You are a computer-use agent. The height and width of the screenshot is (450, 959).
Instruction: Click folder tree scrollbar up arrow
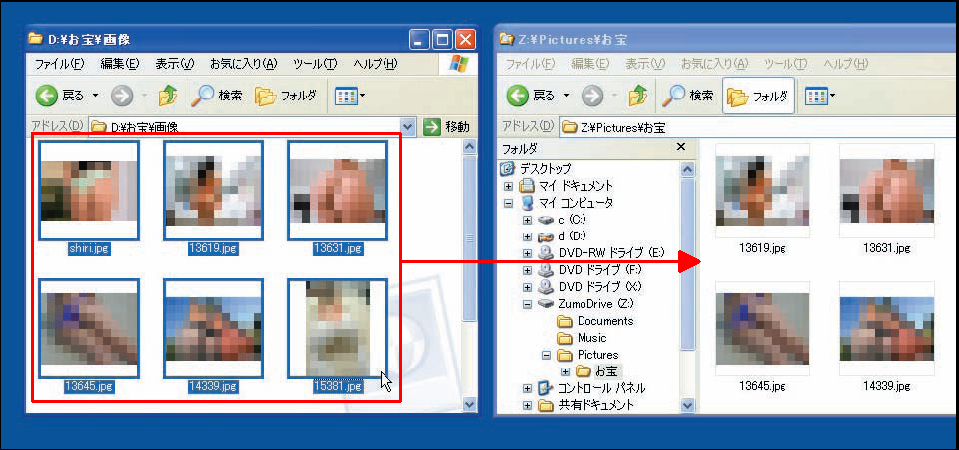pyautogui.click(x=687, y=168)
